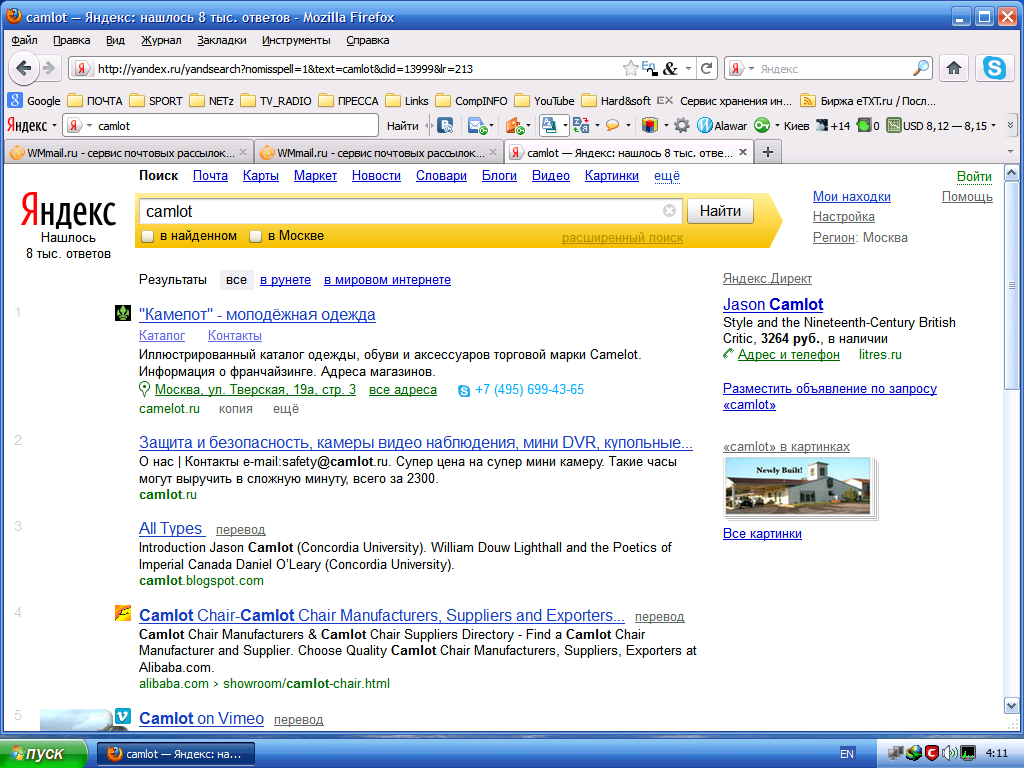Click the EN language indicator in taskbar

(x=847, y=754)
